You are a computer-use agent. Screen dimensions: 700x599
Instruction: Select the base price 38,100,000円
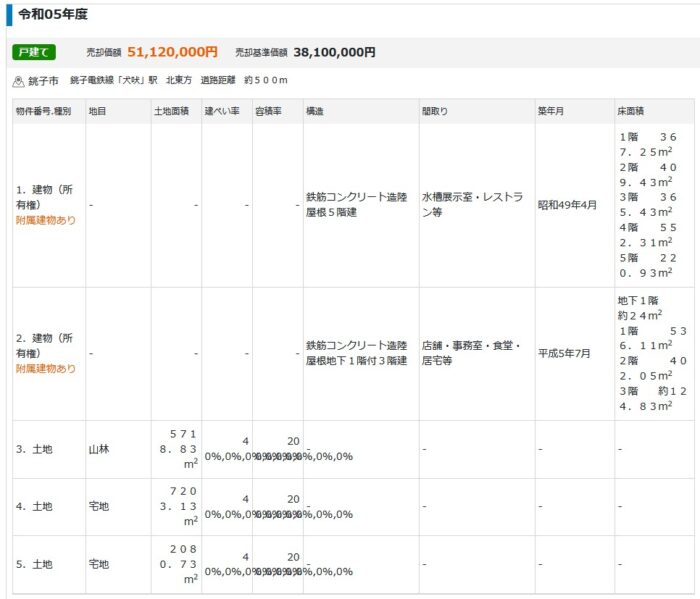[334, 52]
